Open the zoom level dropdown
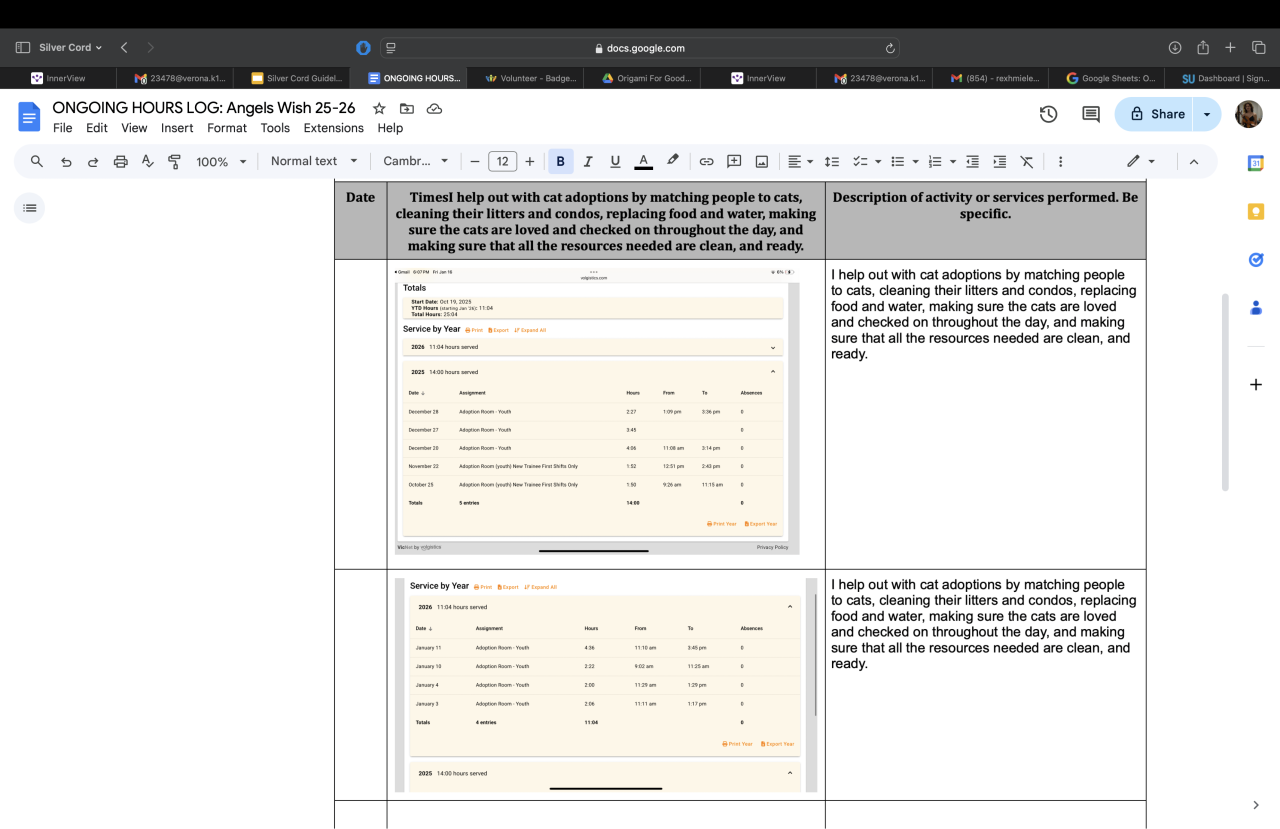This screenshot has height=829, width=1280. pyautogui.click(x=221, y=162)
